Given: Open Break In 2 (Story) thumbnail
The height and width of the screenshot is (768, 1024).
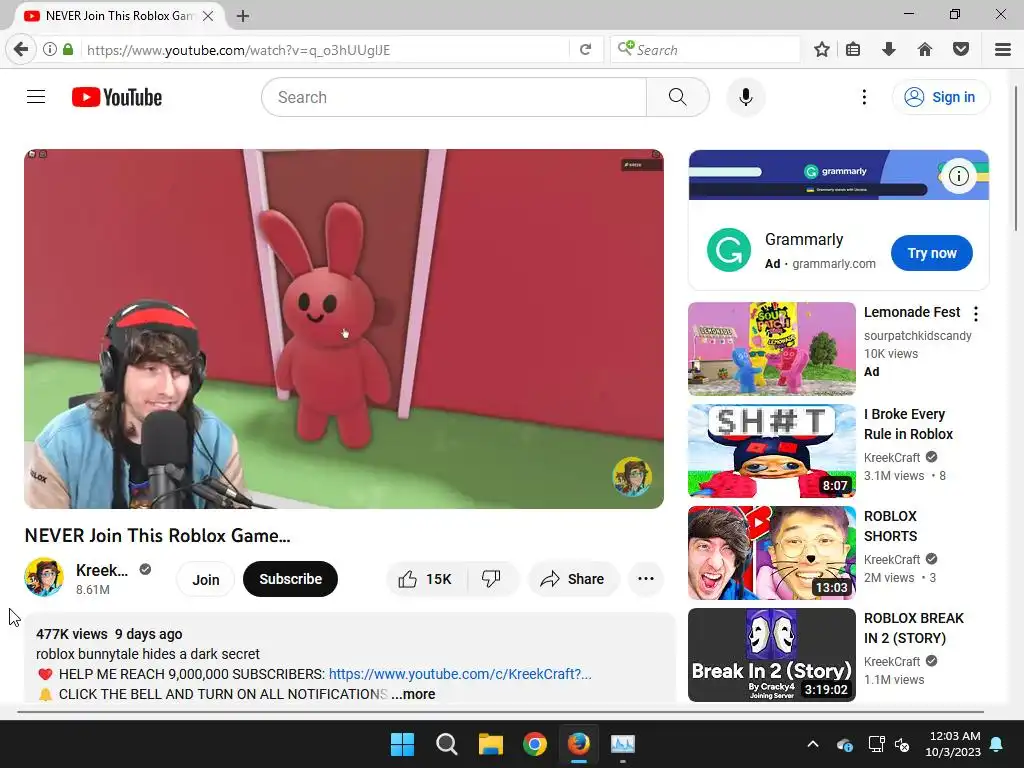Looking at the screenshot, I should click(x=771, y=655).
